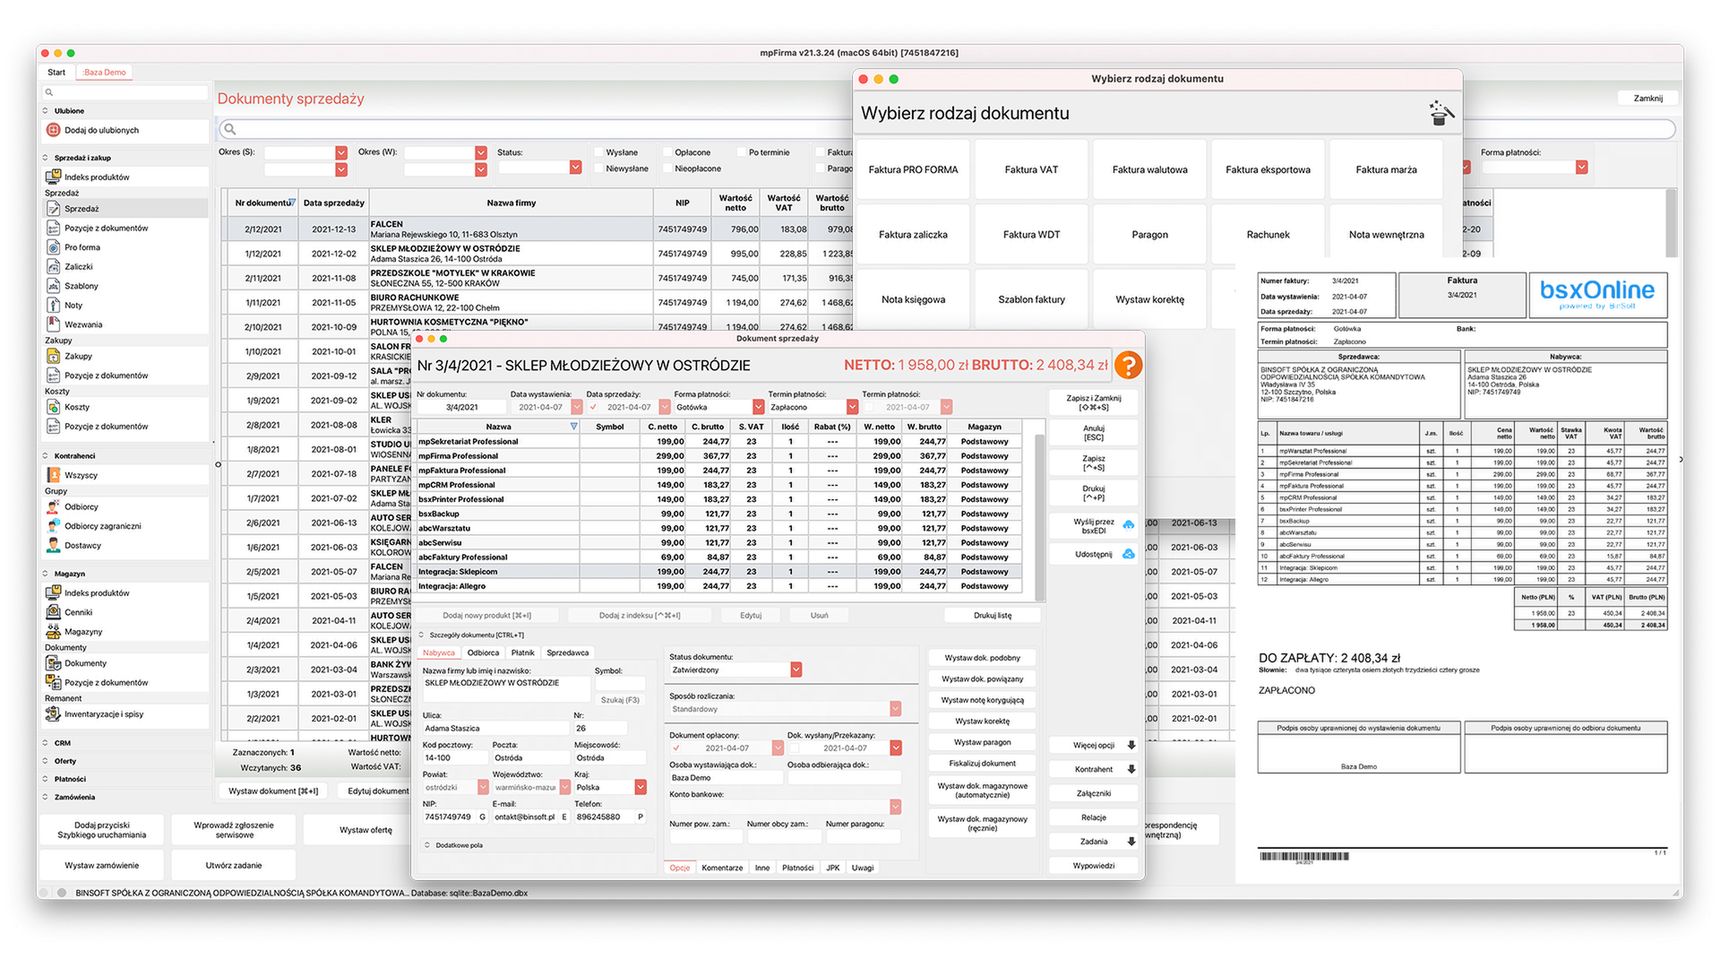The height and width of the screenshot is (968, 1720).
Task: Click Zapisz i Zamknij button
Action: pos(1094,402)
